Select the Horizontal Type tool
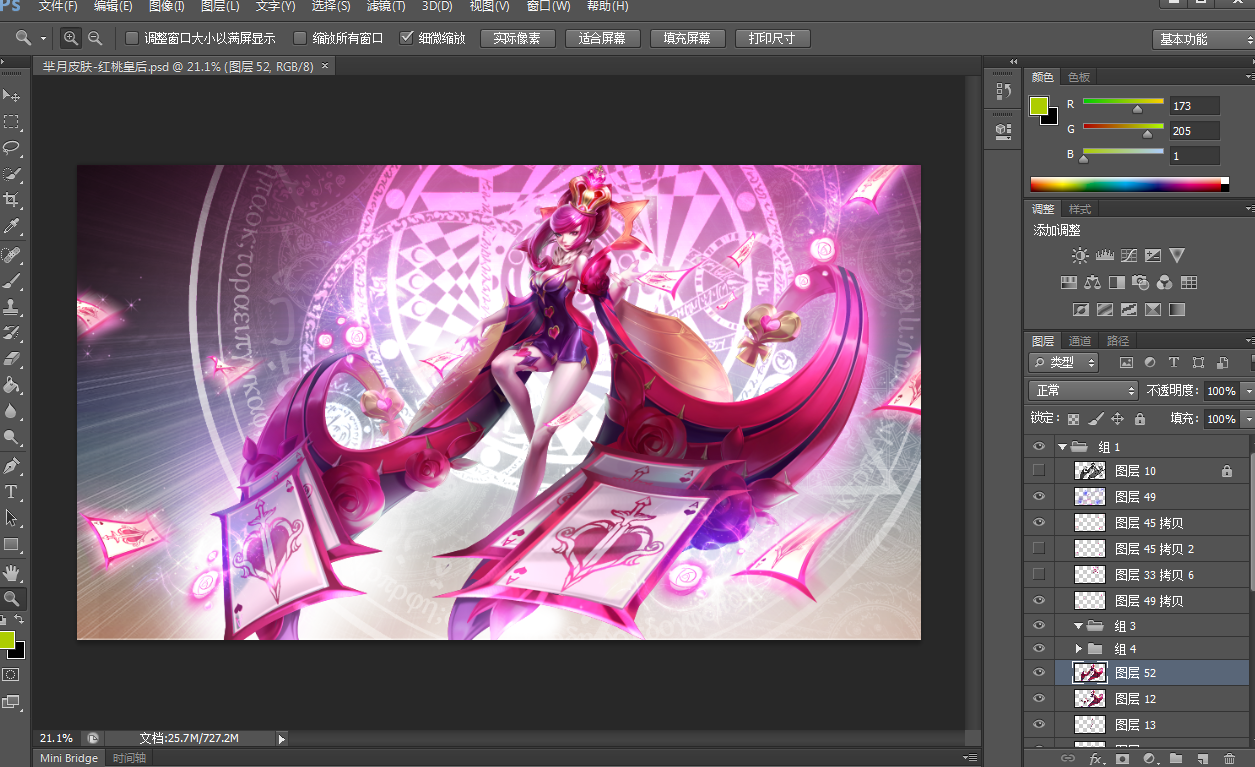The width and height of the screenshot is (1255, 767). pos(11,492)
